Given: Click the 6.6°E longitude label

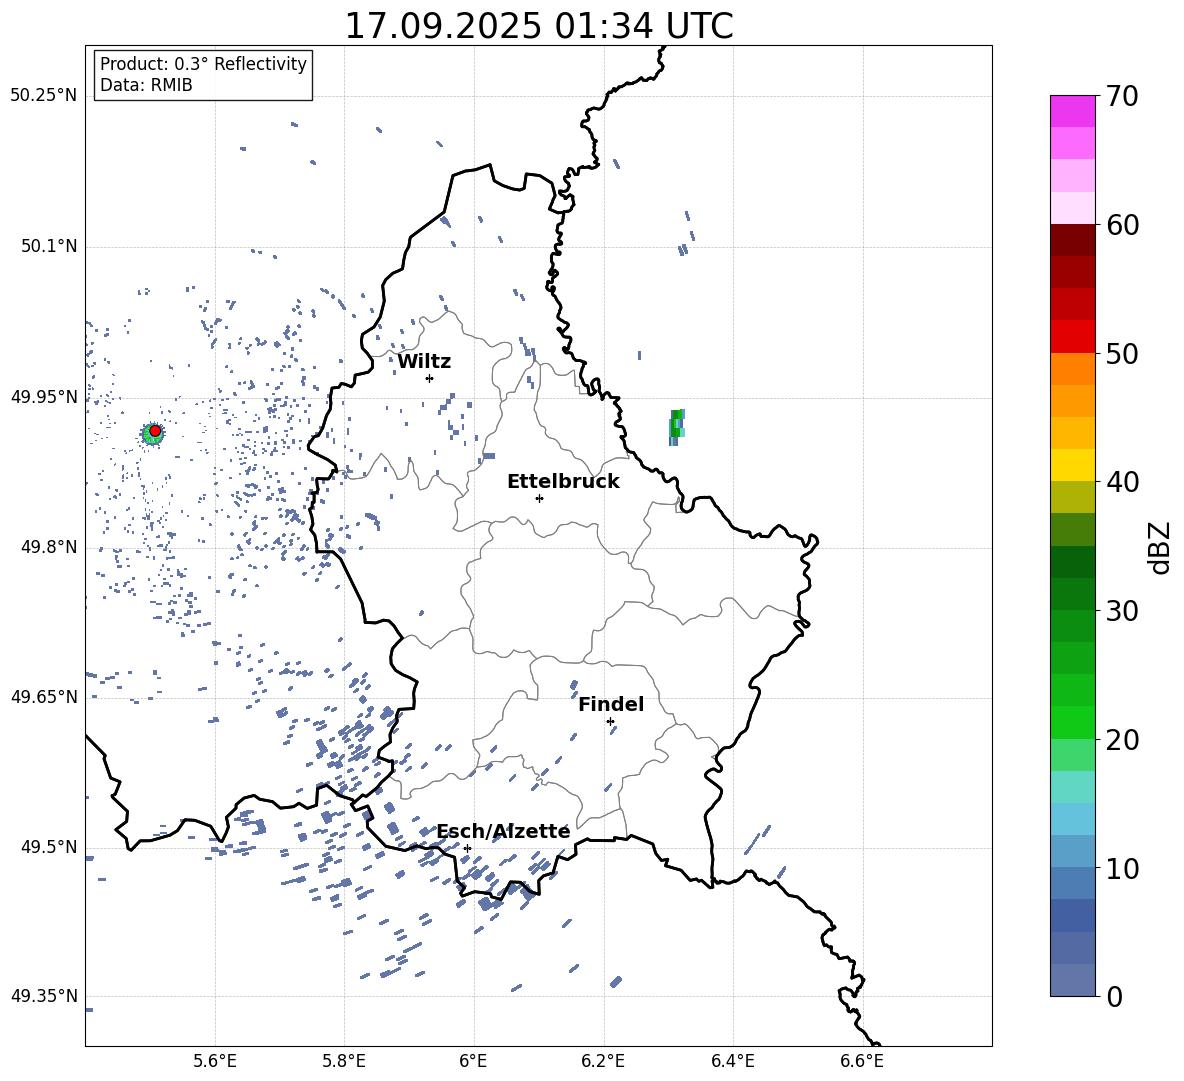Looking at the screenshot, I should (x=862, y=1061).
